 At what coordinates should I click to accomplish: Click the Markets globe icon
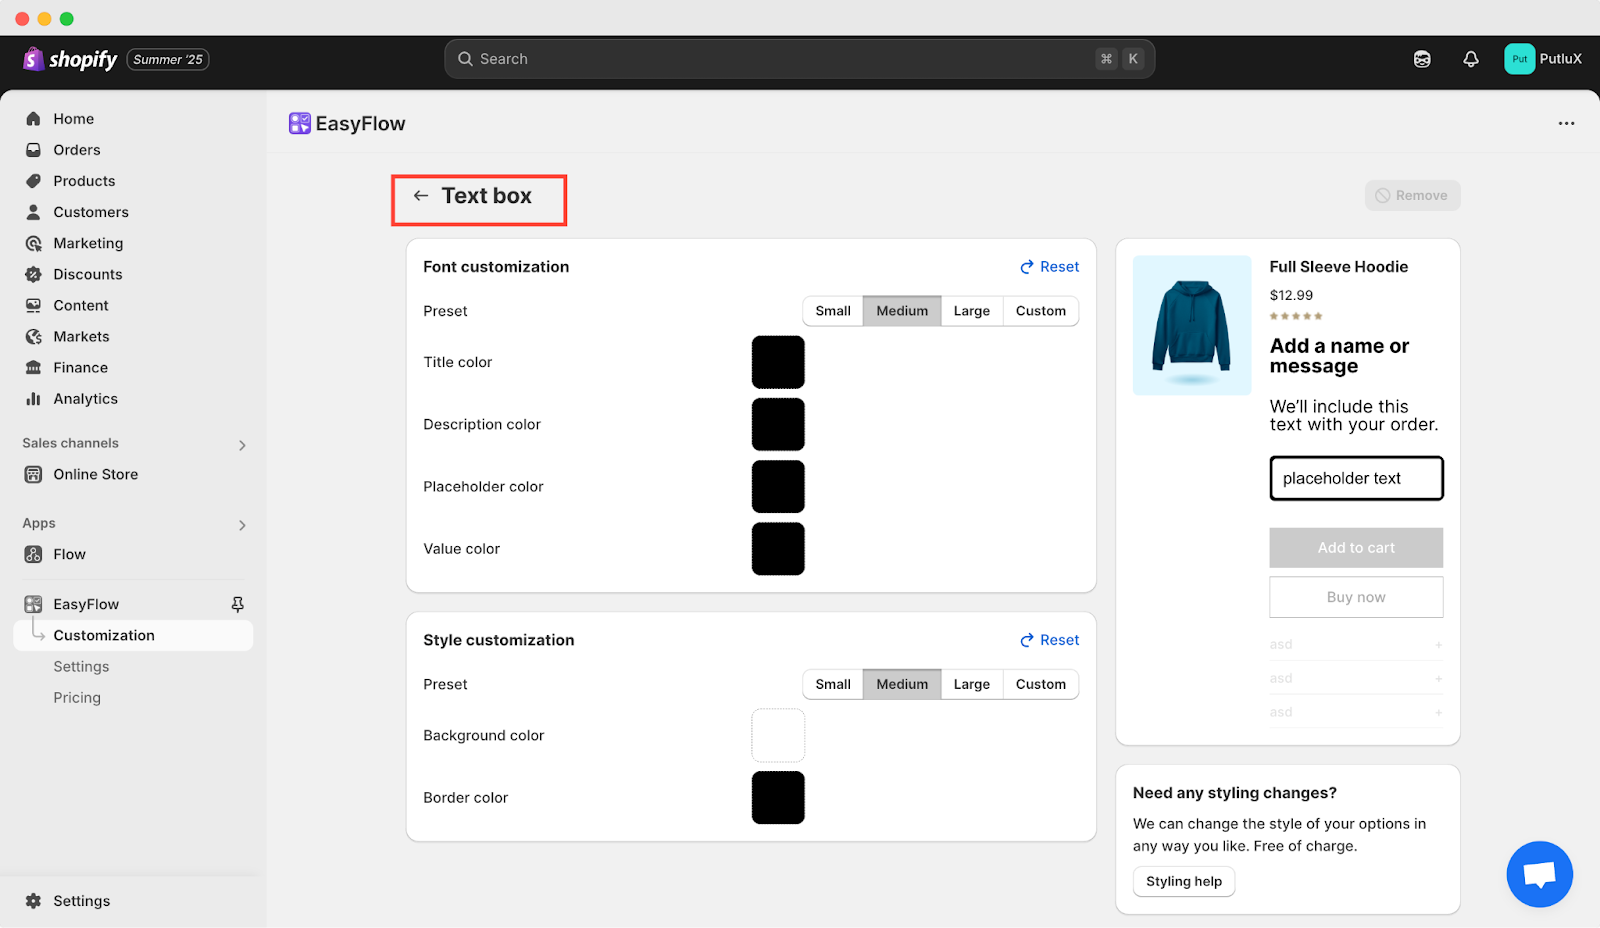[x=33, y=336]
